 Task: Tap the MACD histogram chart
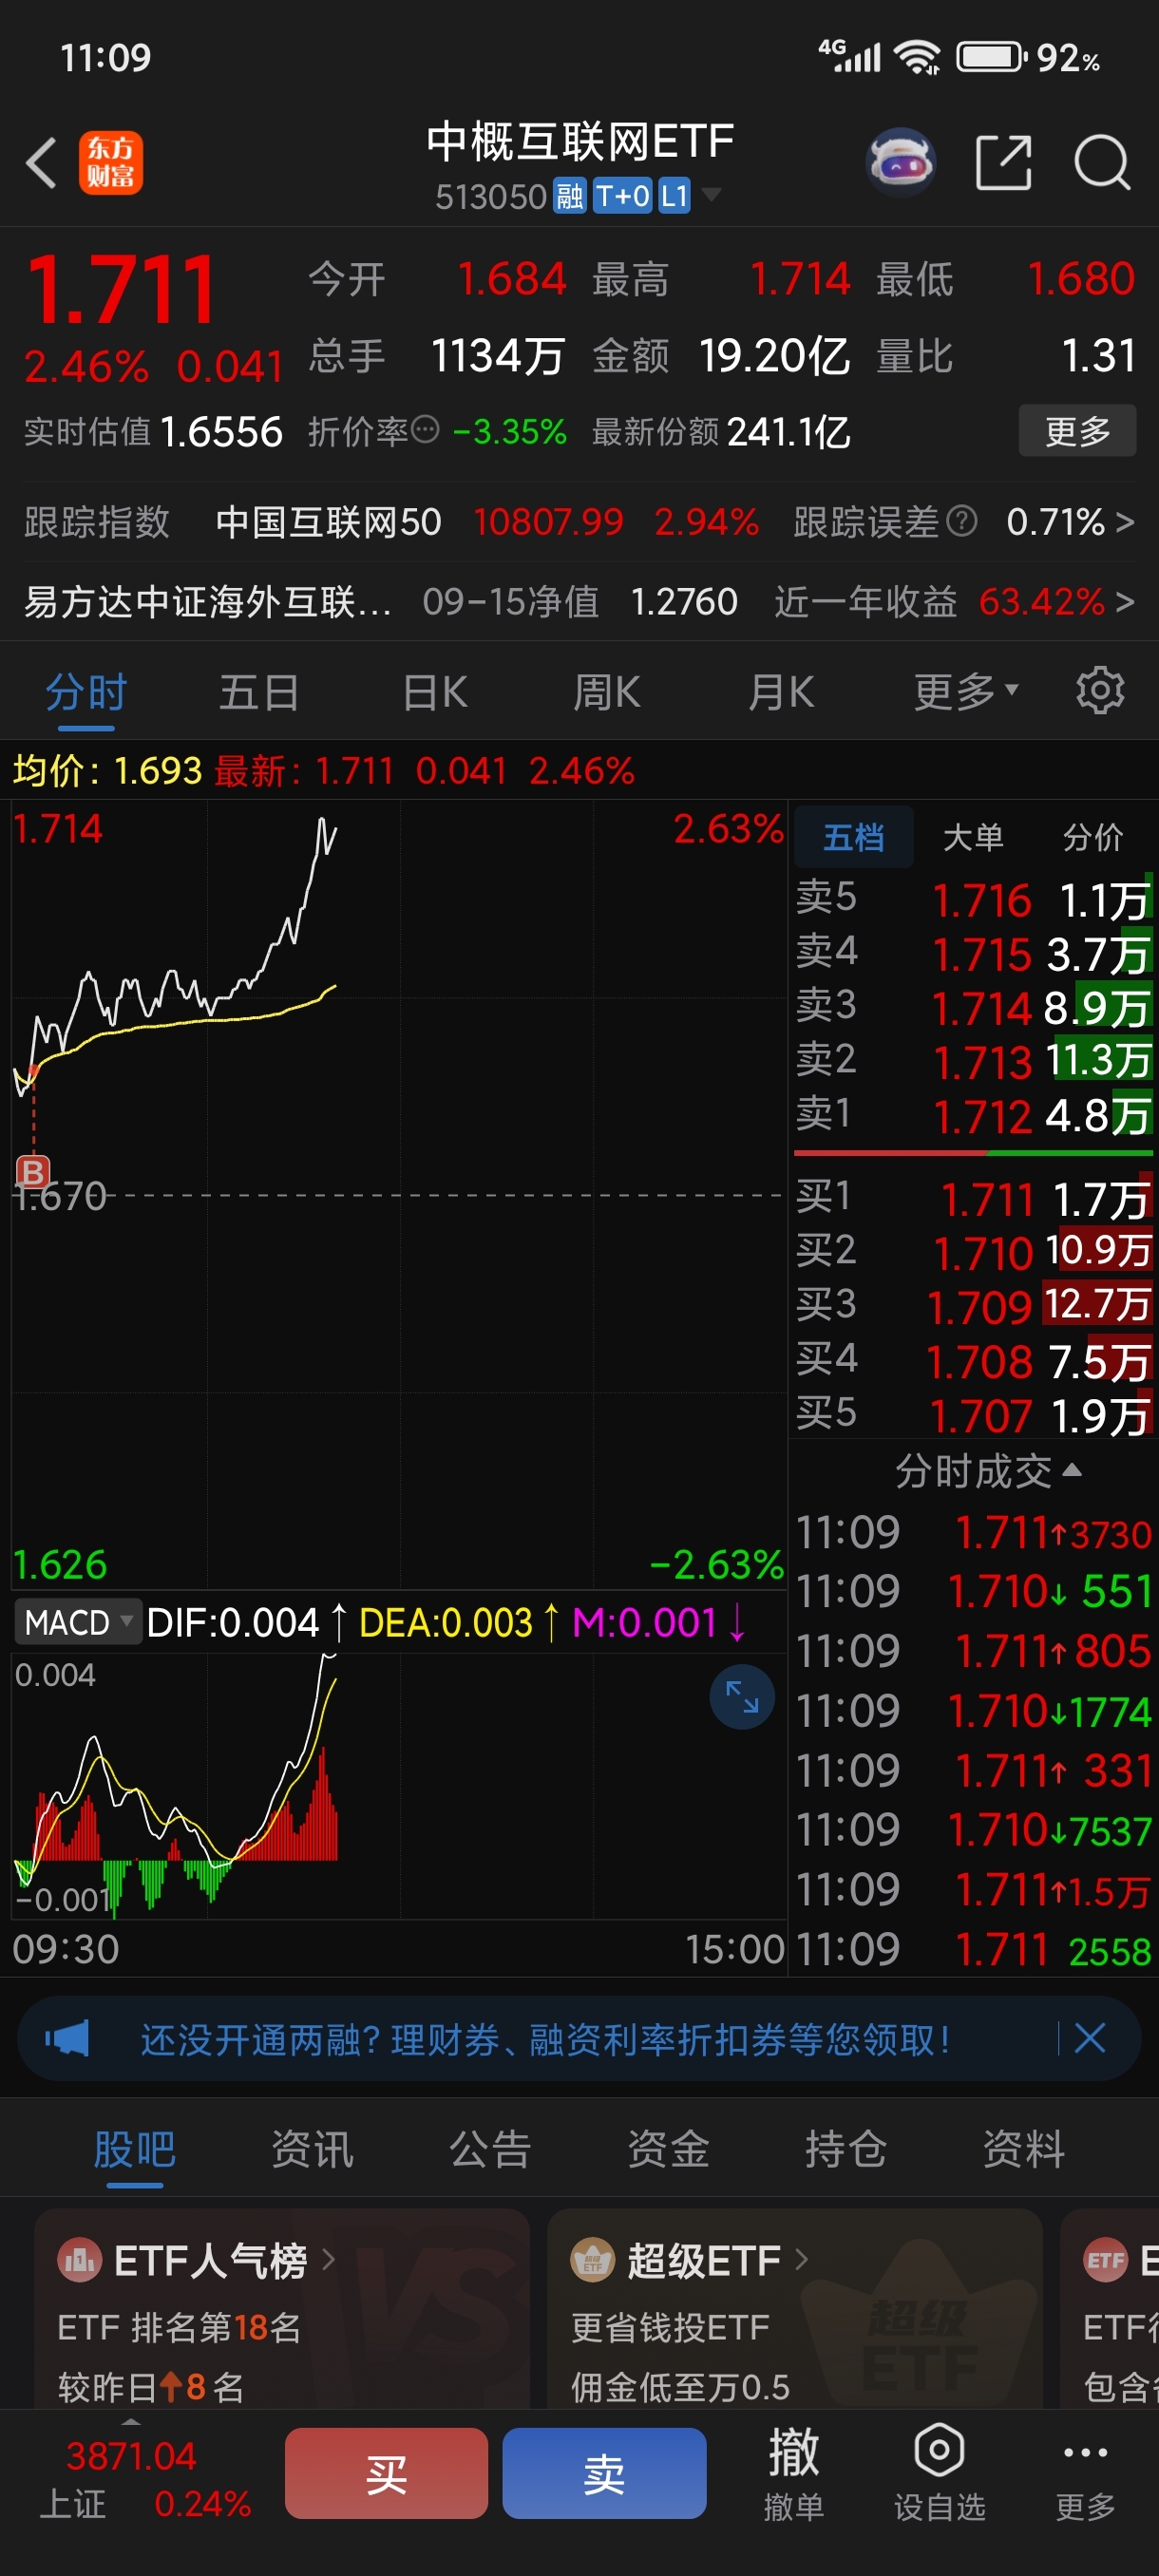398,1786
